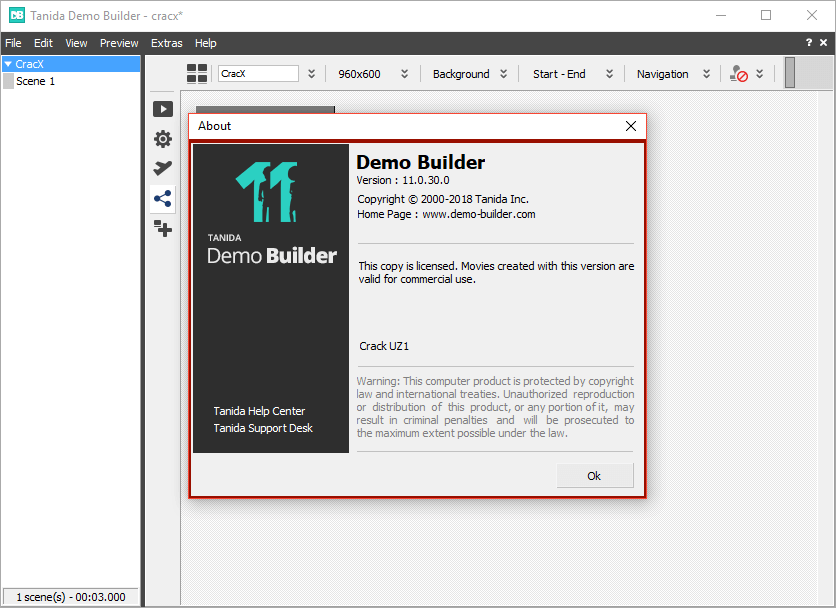Expand the Navigation dropdown chevron
The width and height of the screenshot is (836, 608).
(x=706, y=74)
